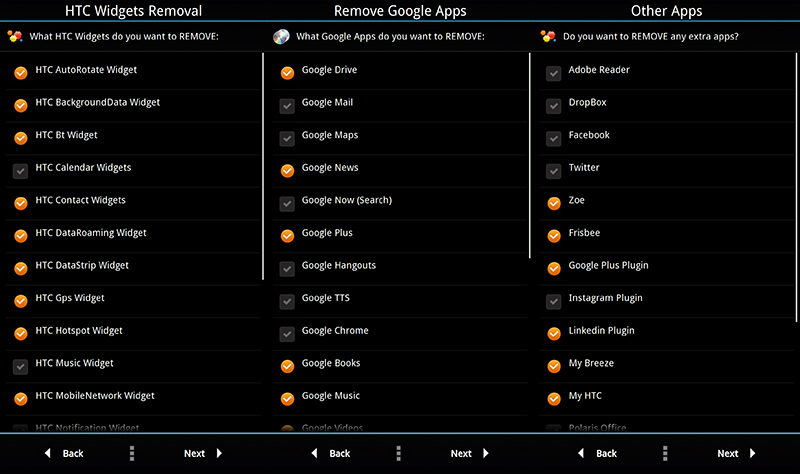The height and width of the screenshot is (474, 800).
Task: Check the Google Mail checkbox
Action: pos(287,104)
